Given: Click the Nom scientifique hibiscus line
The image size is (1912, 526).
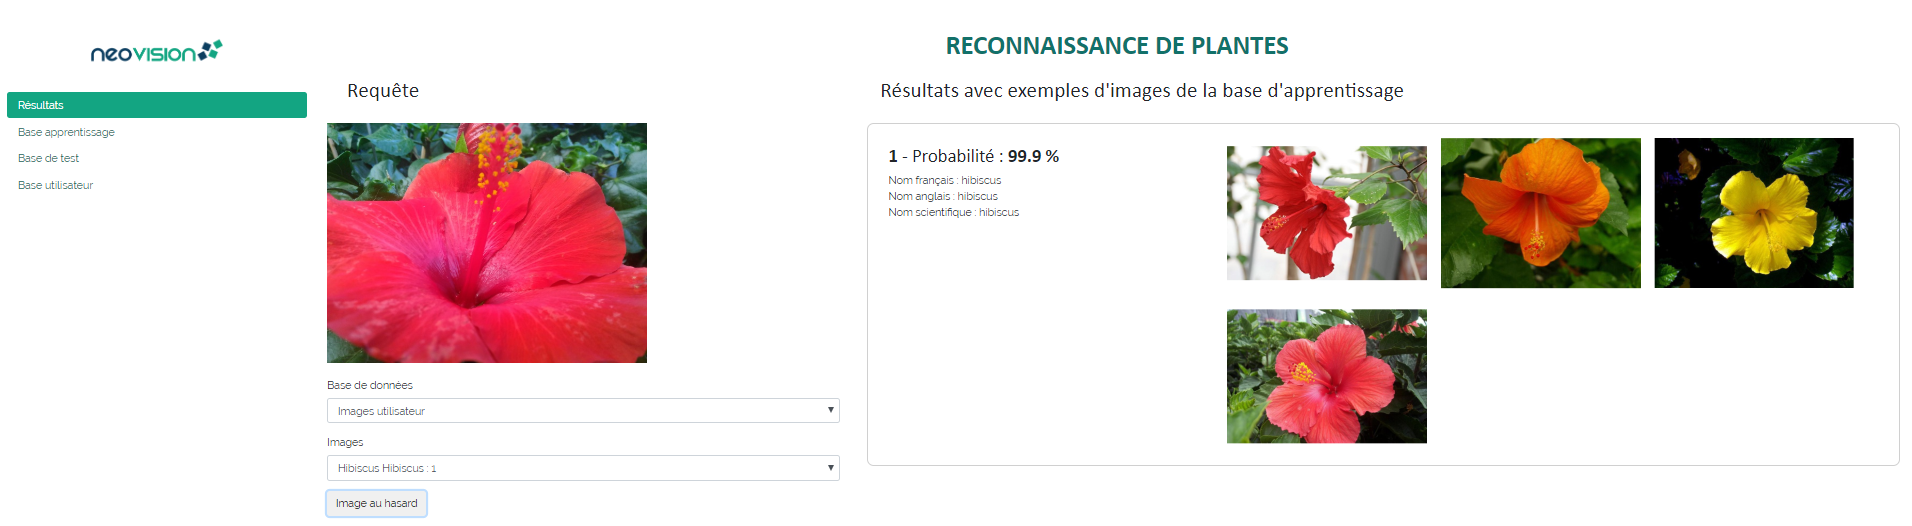Looking at the screenshot, I should [x=953, y=212].
